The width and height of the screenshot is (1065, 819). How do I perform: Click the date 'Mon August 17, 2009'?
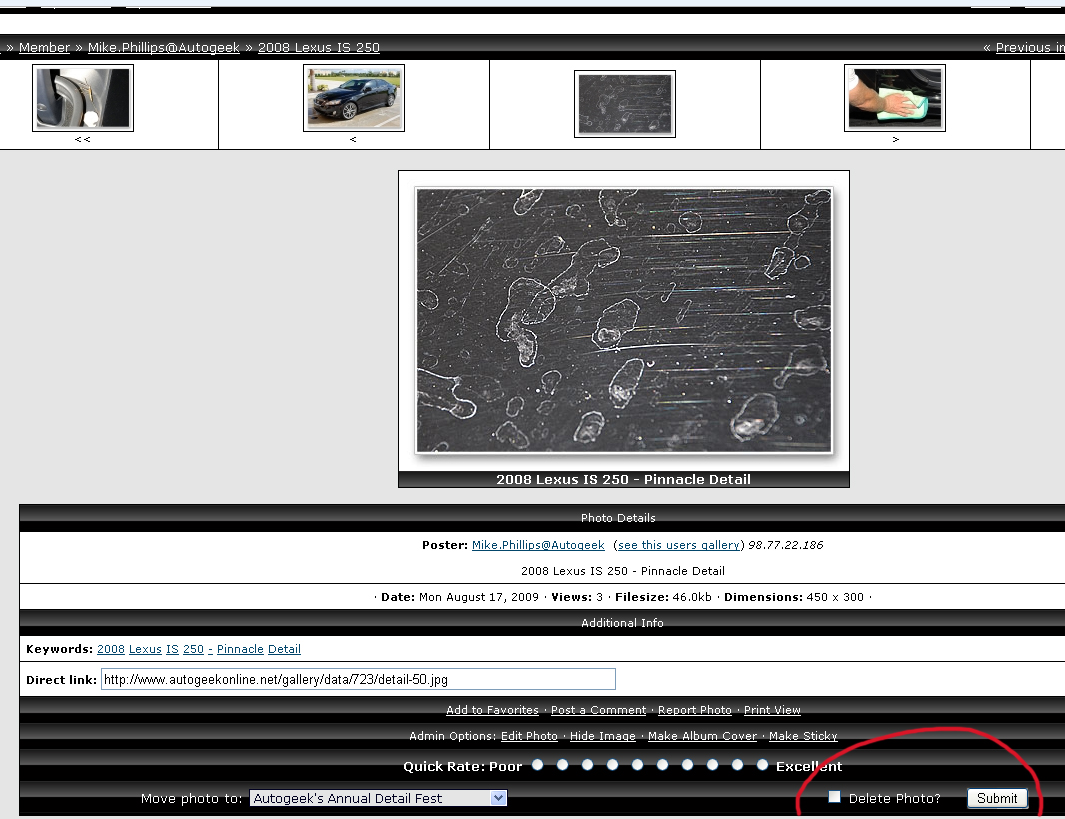tap(479, 598)
